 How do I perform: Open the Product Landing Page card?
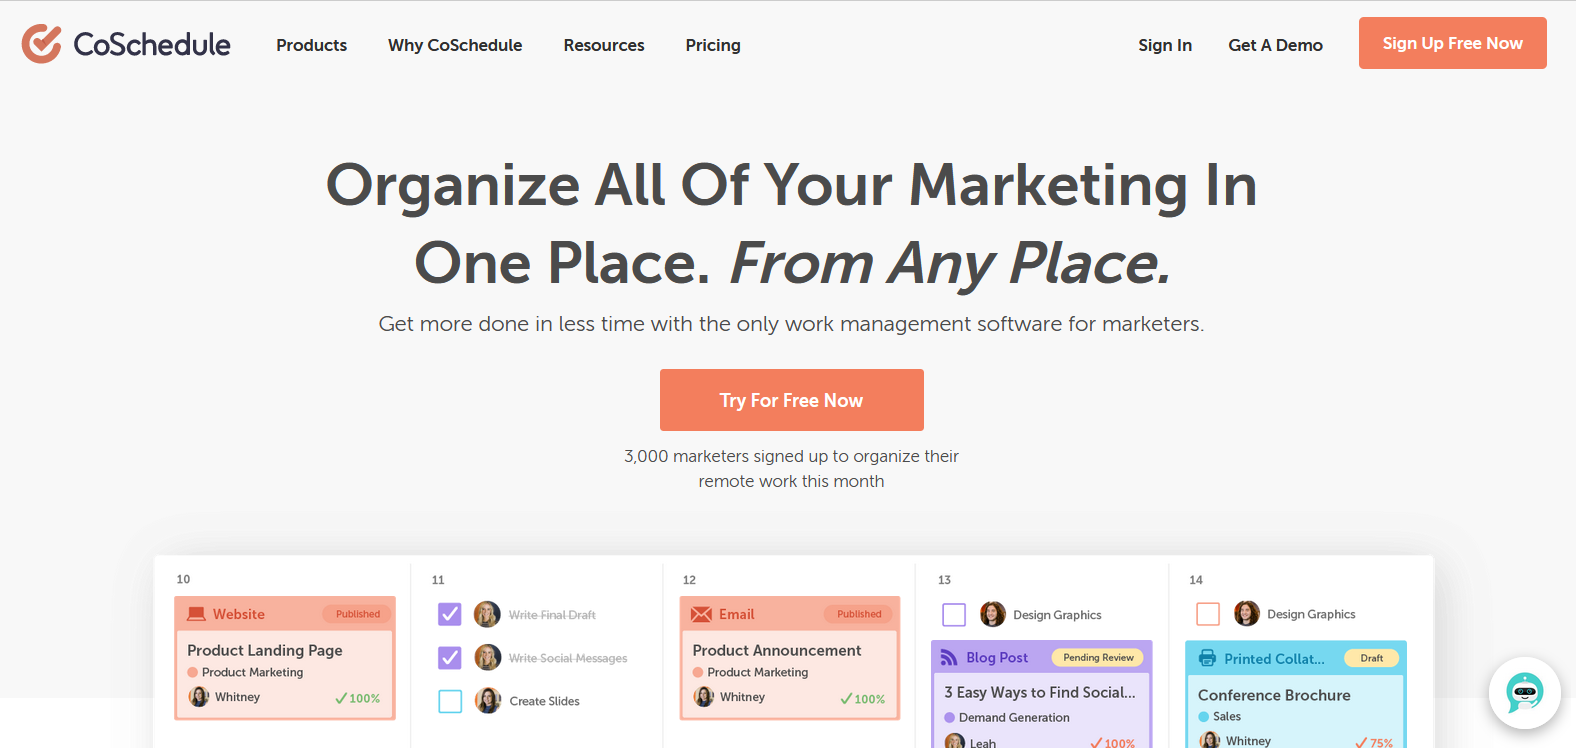pos(285,658)
